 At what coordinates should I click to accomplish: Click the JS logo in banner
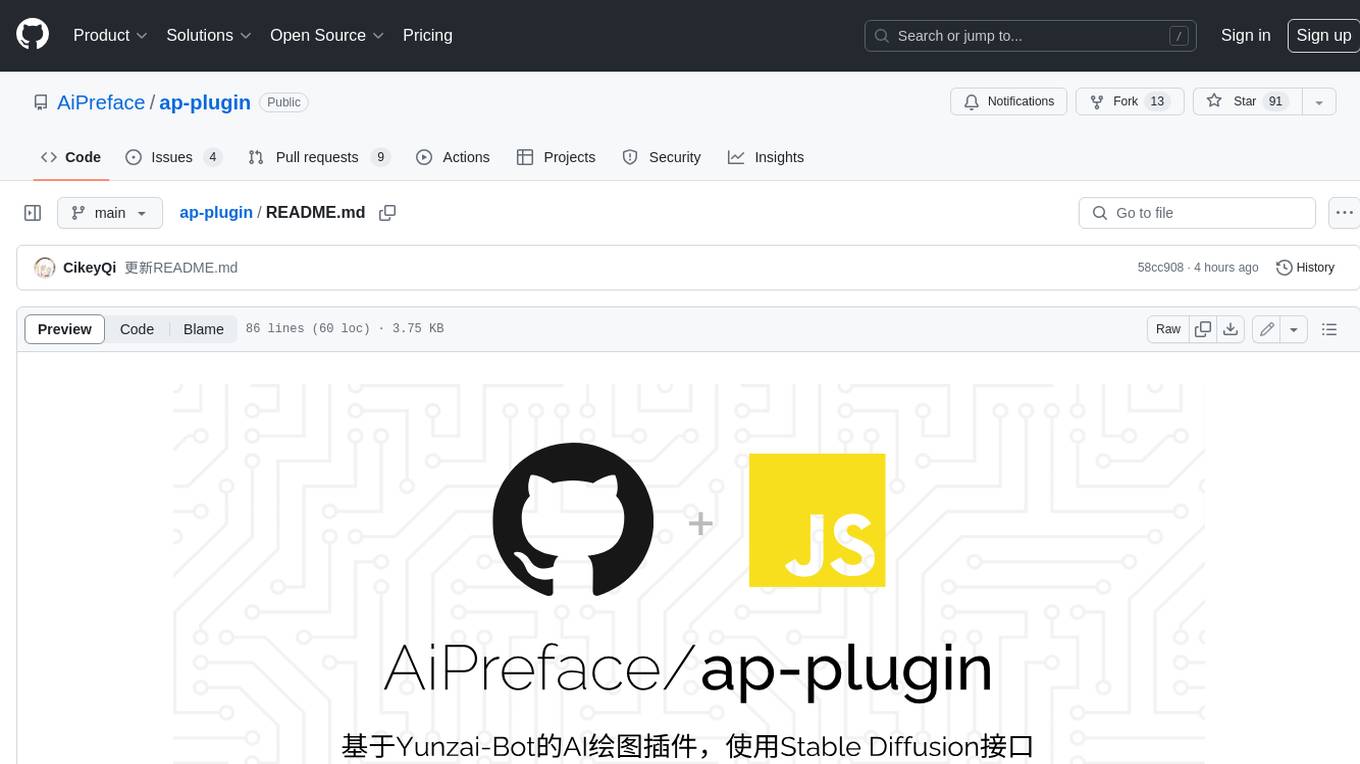click(x=817, y=520)
